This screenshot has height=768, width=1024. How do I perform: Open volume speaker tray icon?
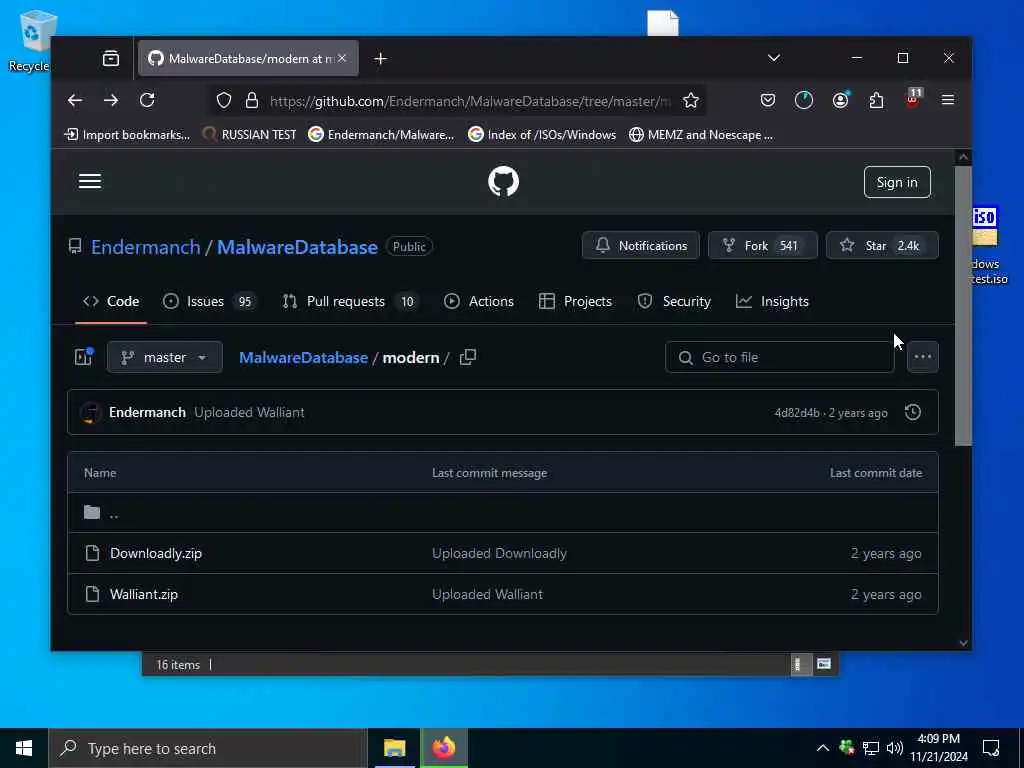click(x=895, y=748)
